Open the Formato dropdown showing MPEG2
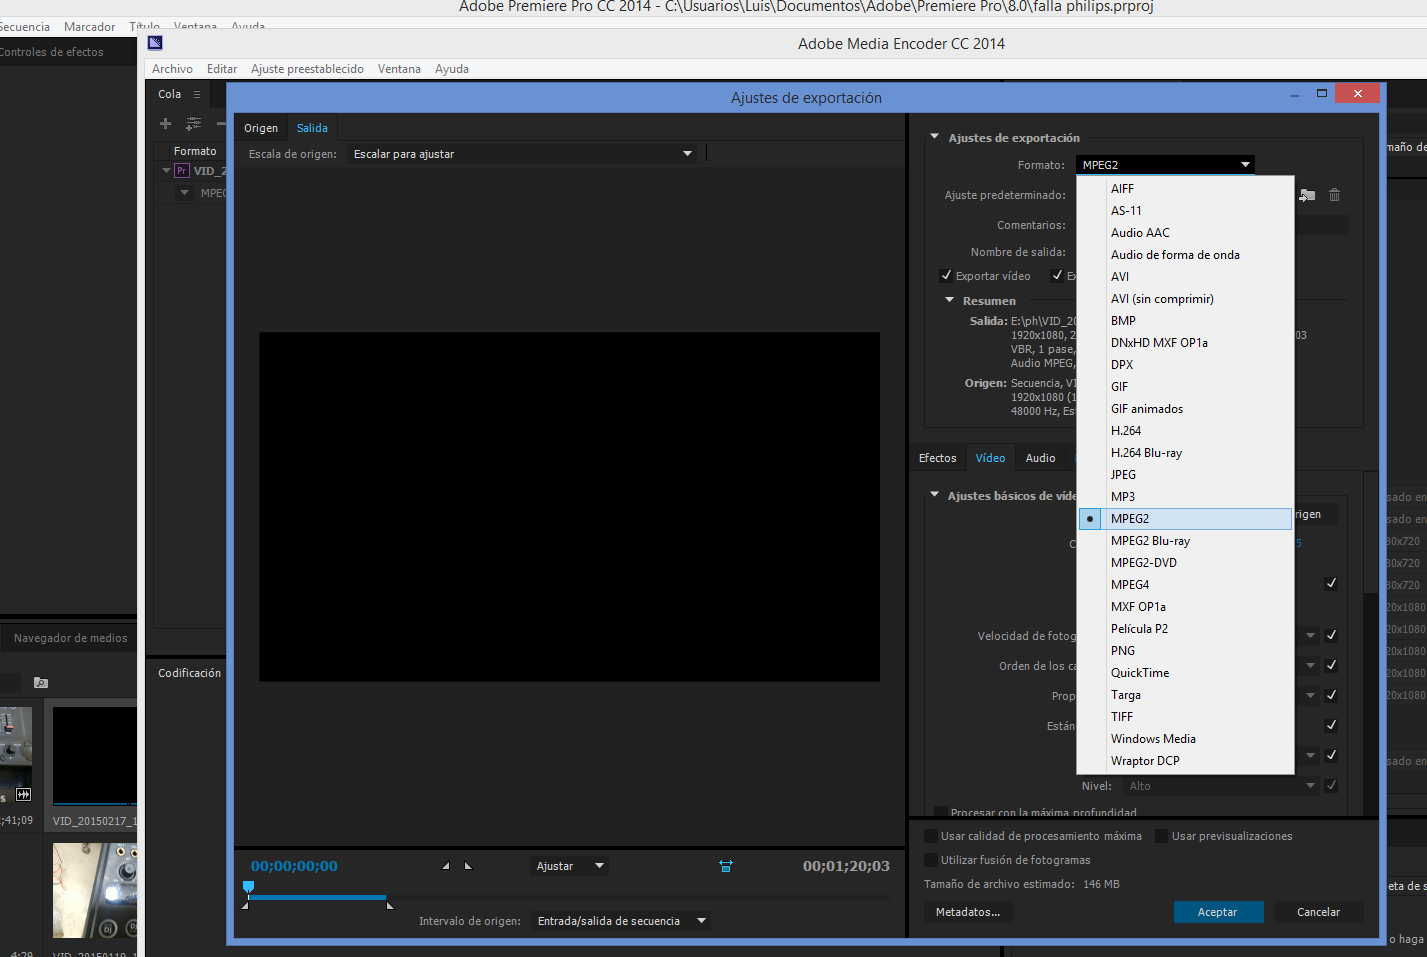Screen dimensions: 1427x957 [x=1165, y=165]
